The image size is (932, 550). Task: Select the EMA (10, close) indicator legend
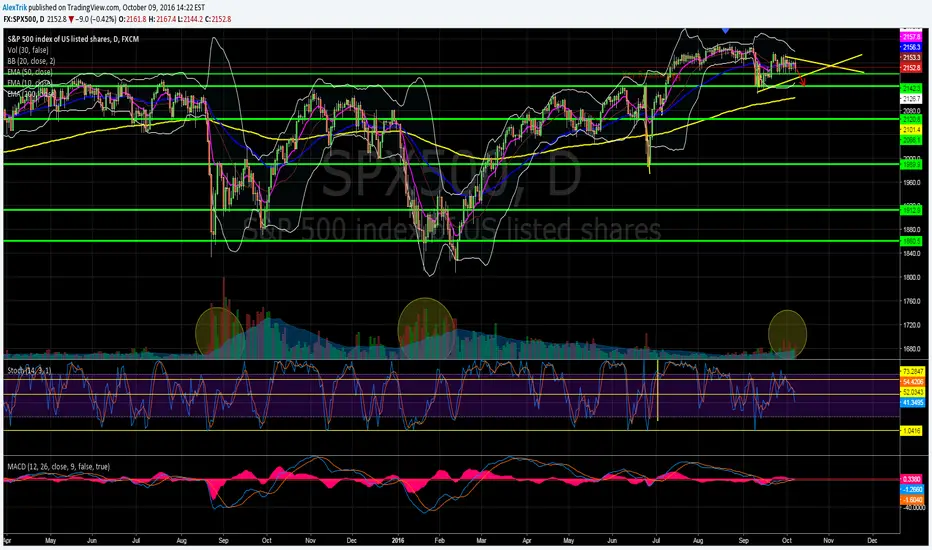click(30, 83)
